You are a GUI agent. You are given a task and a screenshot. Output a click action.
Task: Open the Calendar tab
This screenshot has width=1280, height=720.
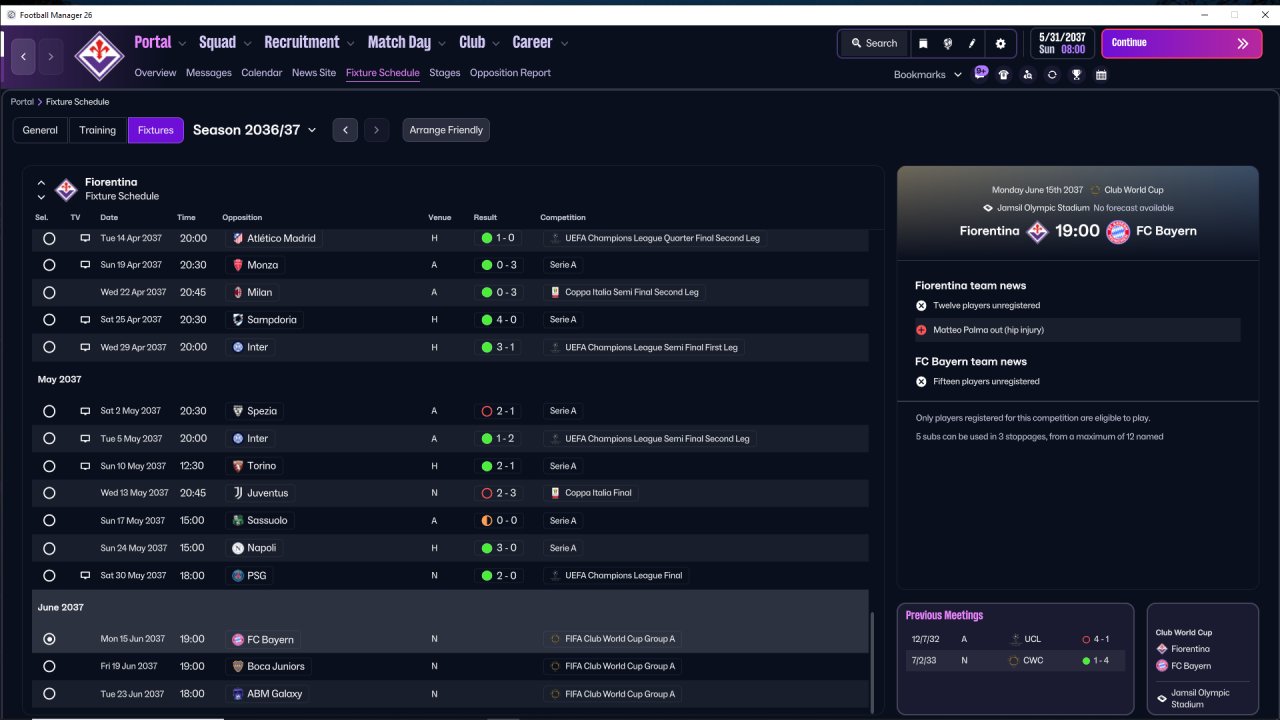[262, 73]
